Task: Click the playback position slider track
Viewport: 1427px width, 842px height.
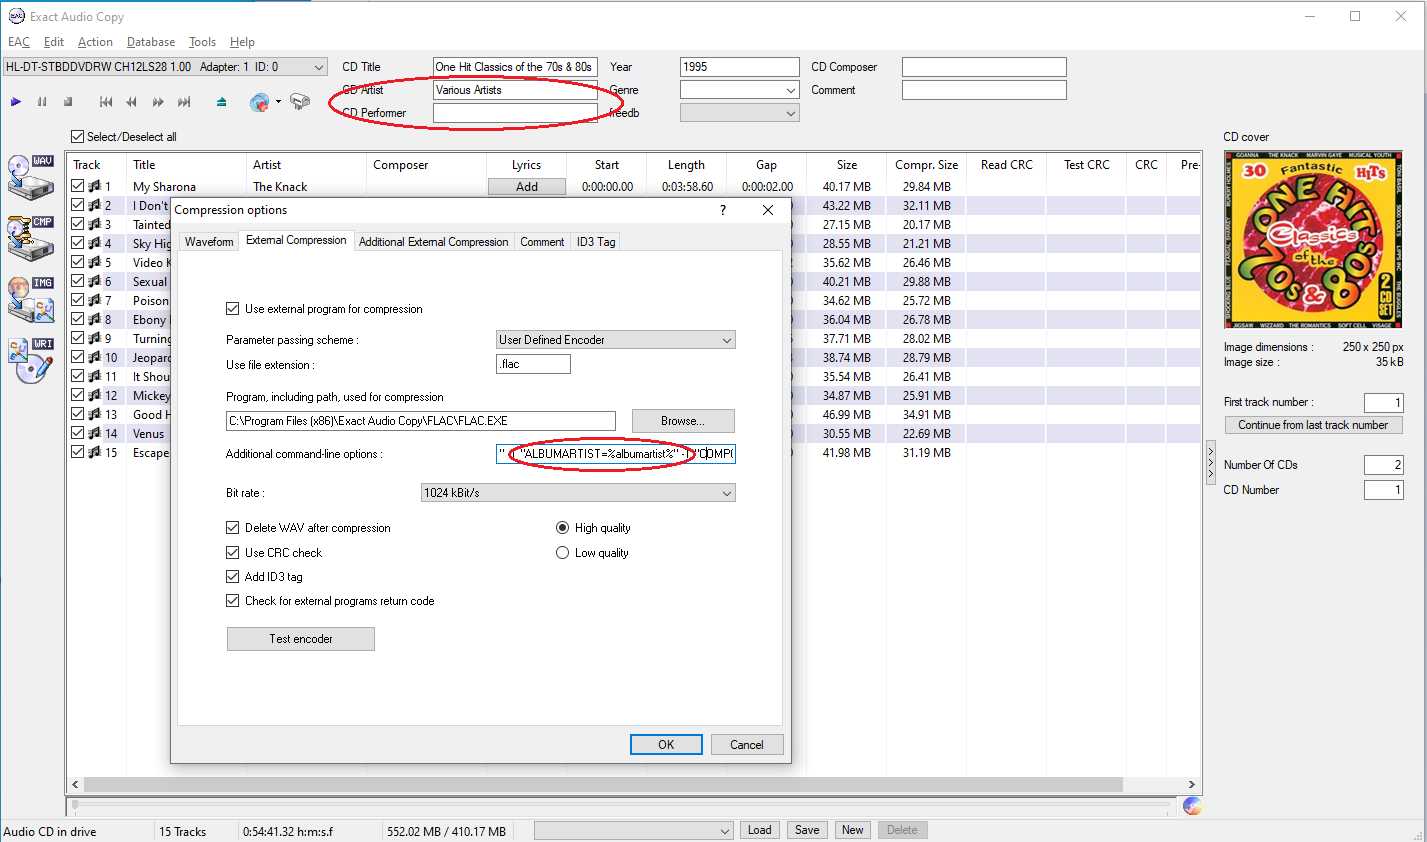Action: point(620,804)
